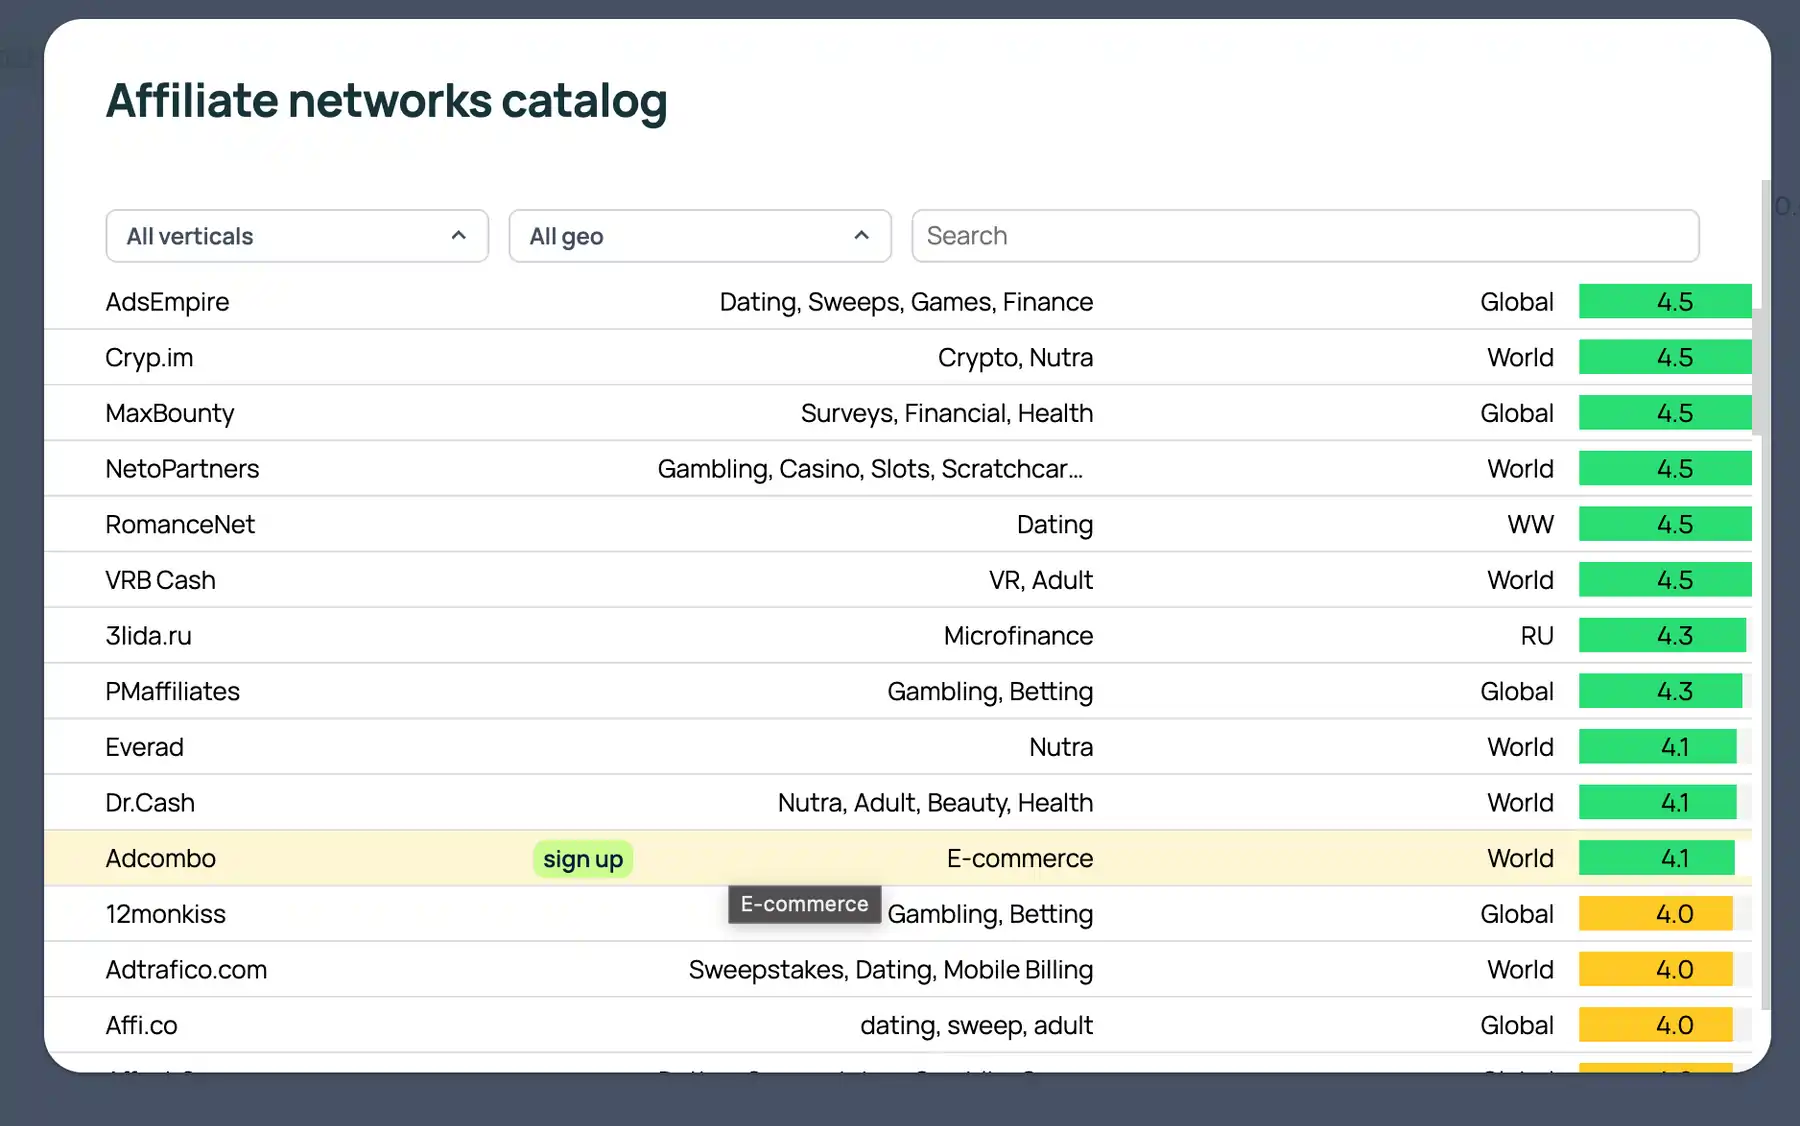1800x1126 pixels.
Task: Click the 4.5 rating bar for AdsEmpire
Action: [x=1665, y=302]
